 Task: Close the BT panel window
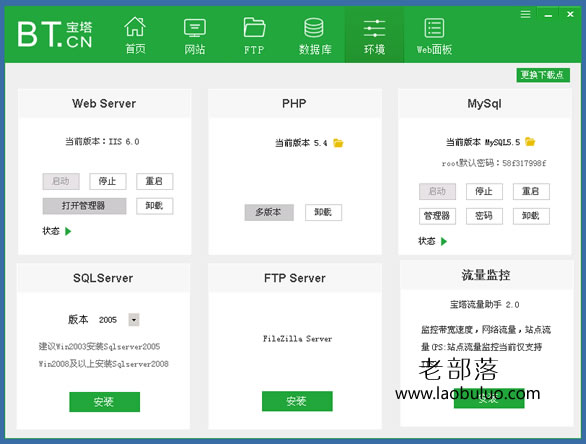click(570, 14)
